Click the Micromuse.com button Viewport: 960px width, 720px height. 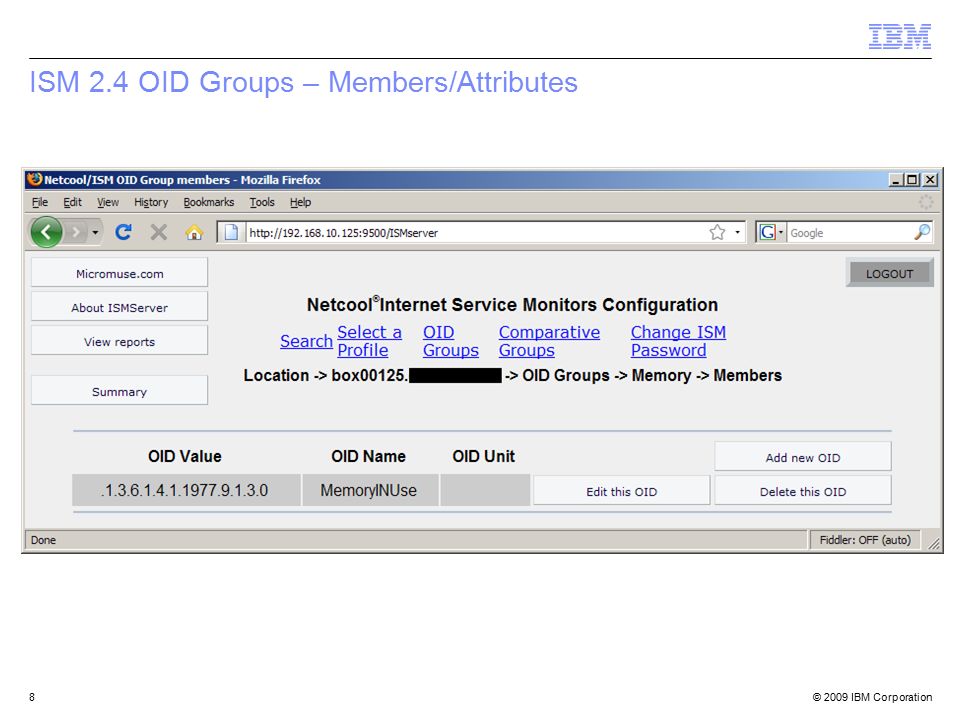click(x=119, y=272)
